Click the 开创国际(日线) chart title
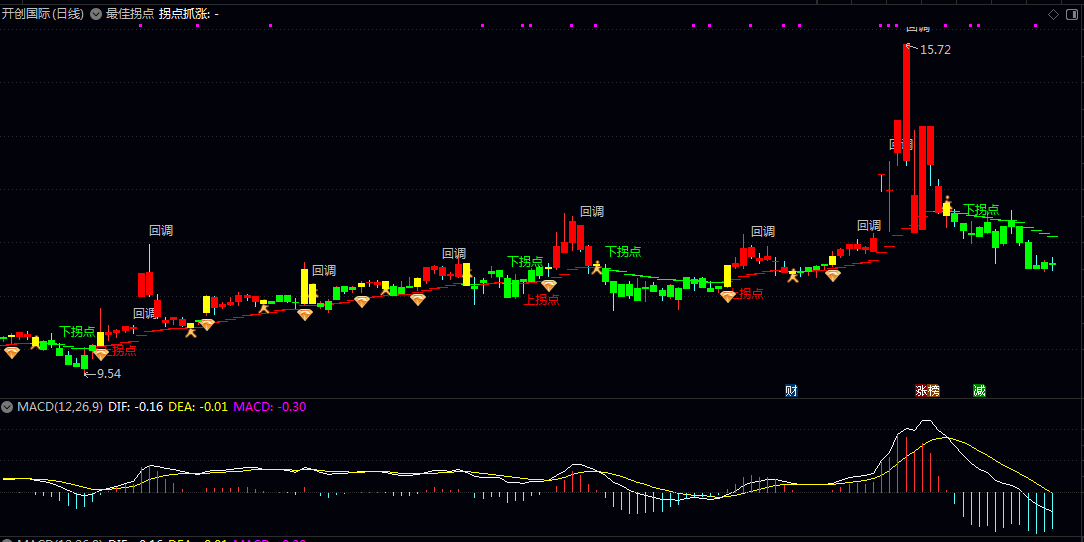1084x542 pixels. 43,14
